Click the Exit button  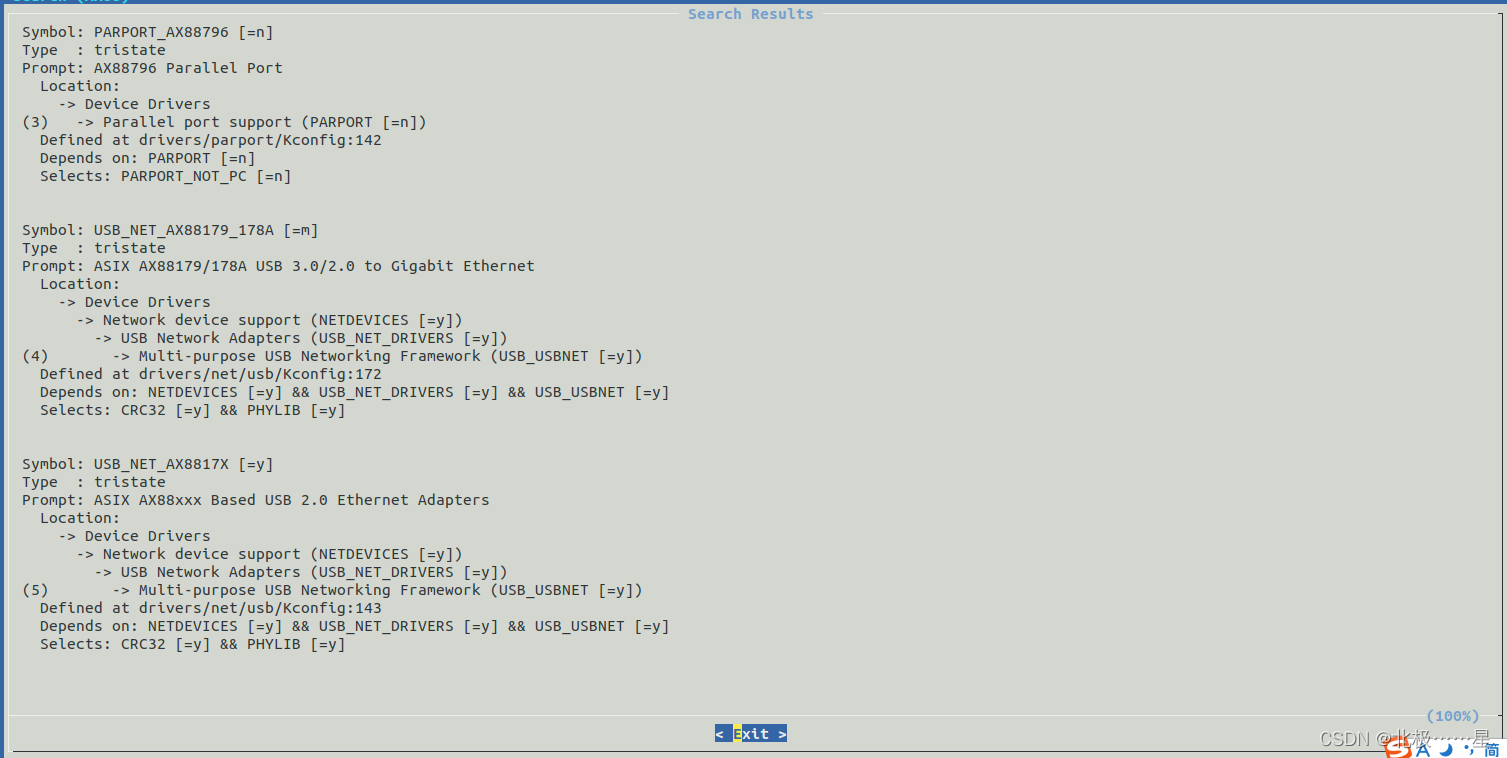point(751,734)
